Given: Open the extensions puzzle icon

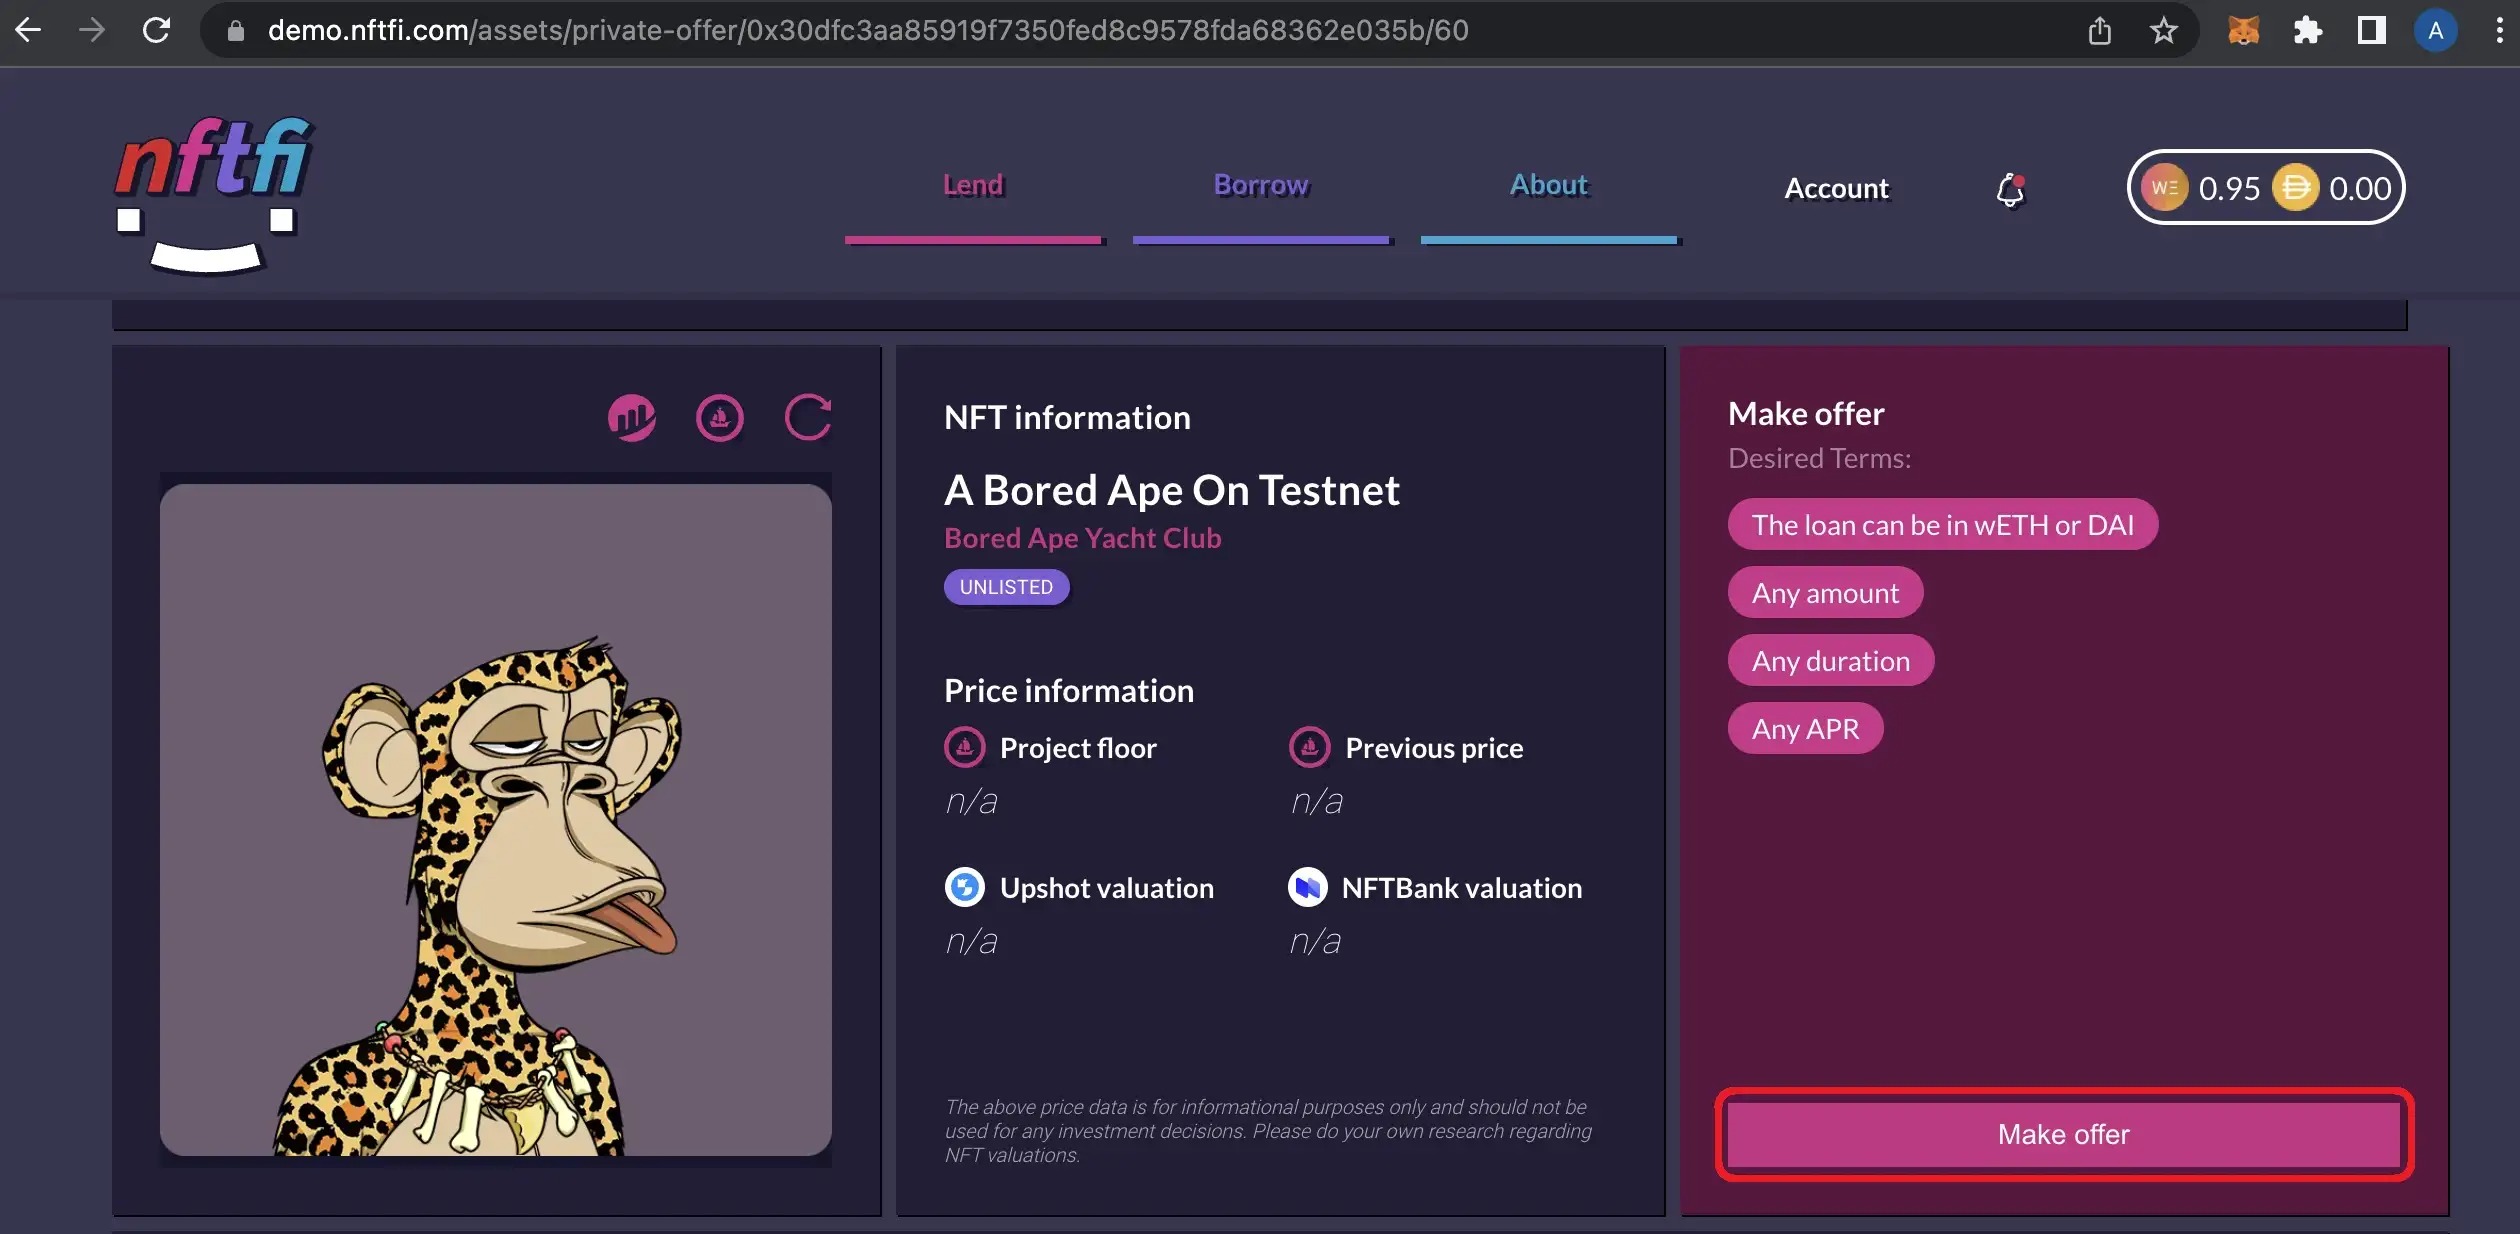Looking at the screenshot, I should pyautogui.click(x=2307, y=31).
